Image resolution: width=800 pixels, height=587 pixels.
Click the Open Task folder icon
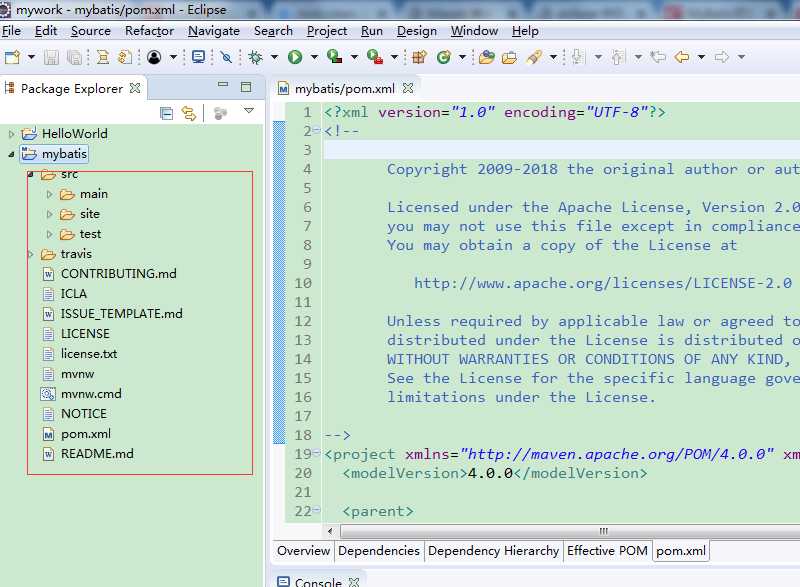pos(509,57)
